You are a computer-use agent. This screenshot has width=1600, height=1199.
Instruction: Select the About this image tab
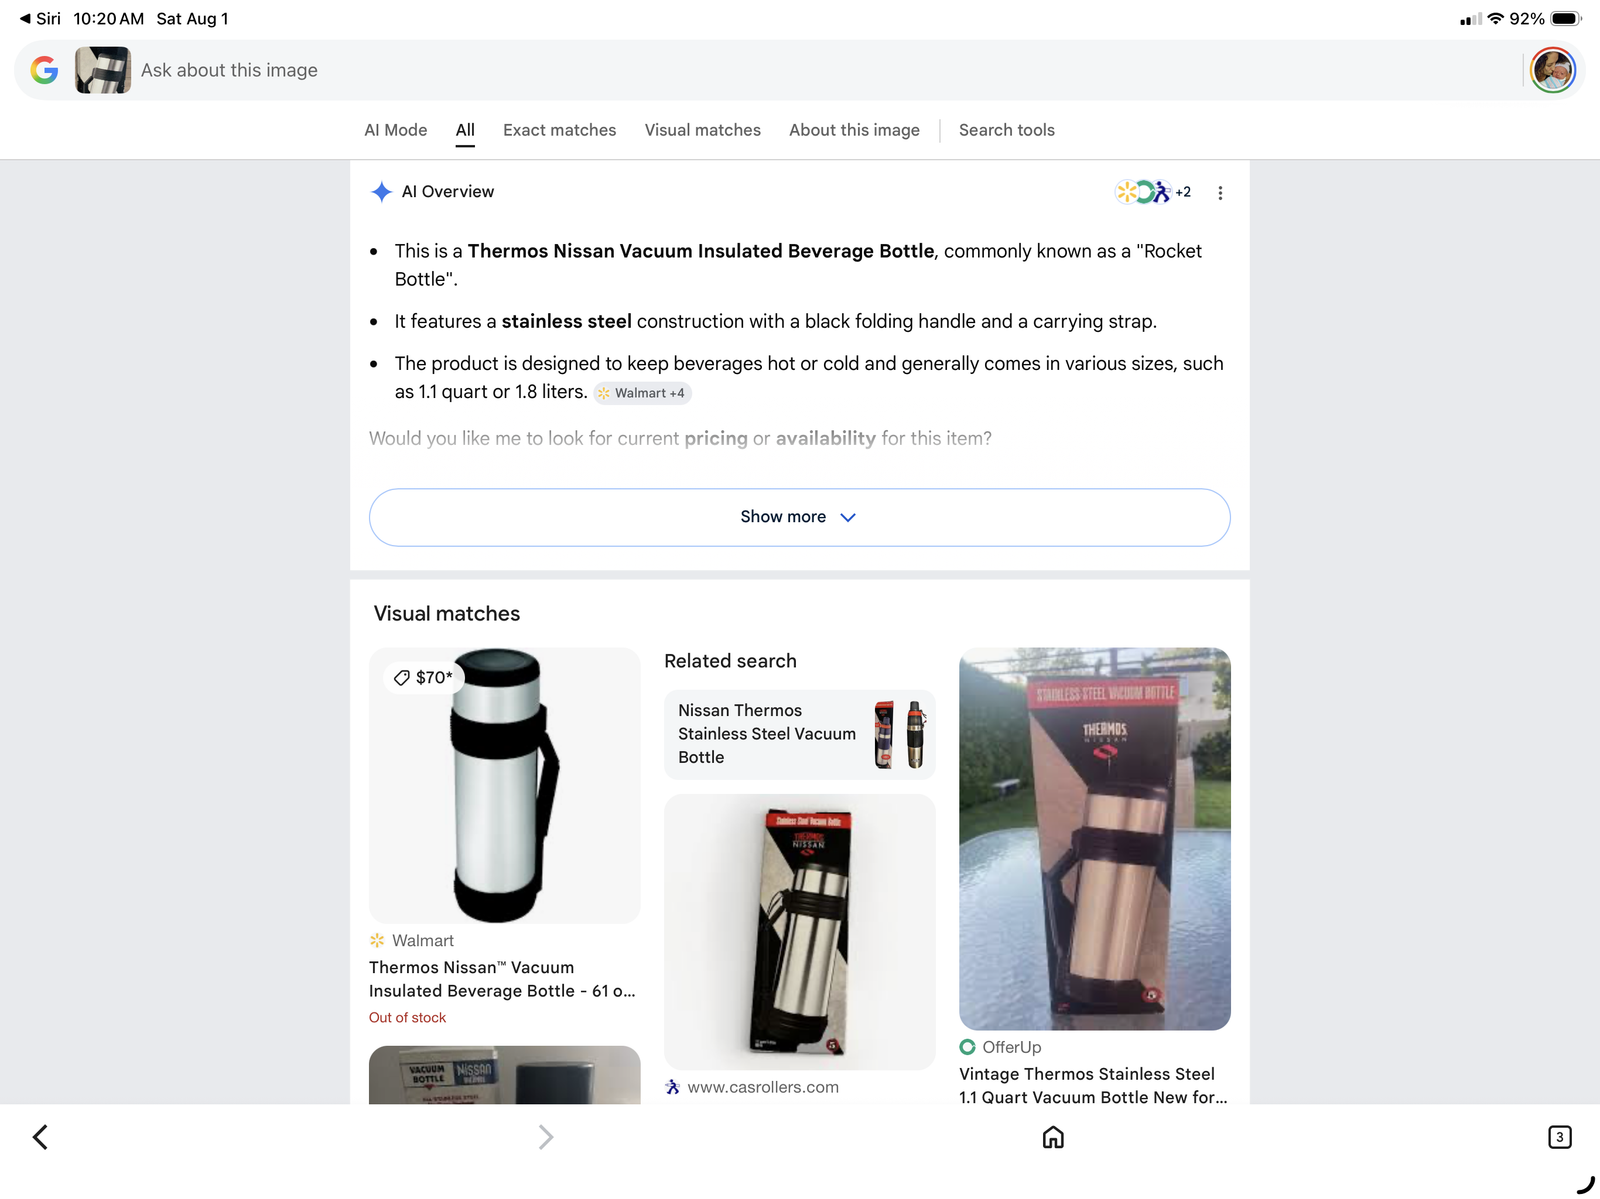coord(854,130)
